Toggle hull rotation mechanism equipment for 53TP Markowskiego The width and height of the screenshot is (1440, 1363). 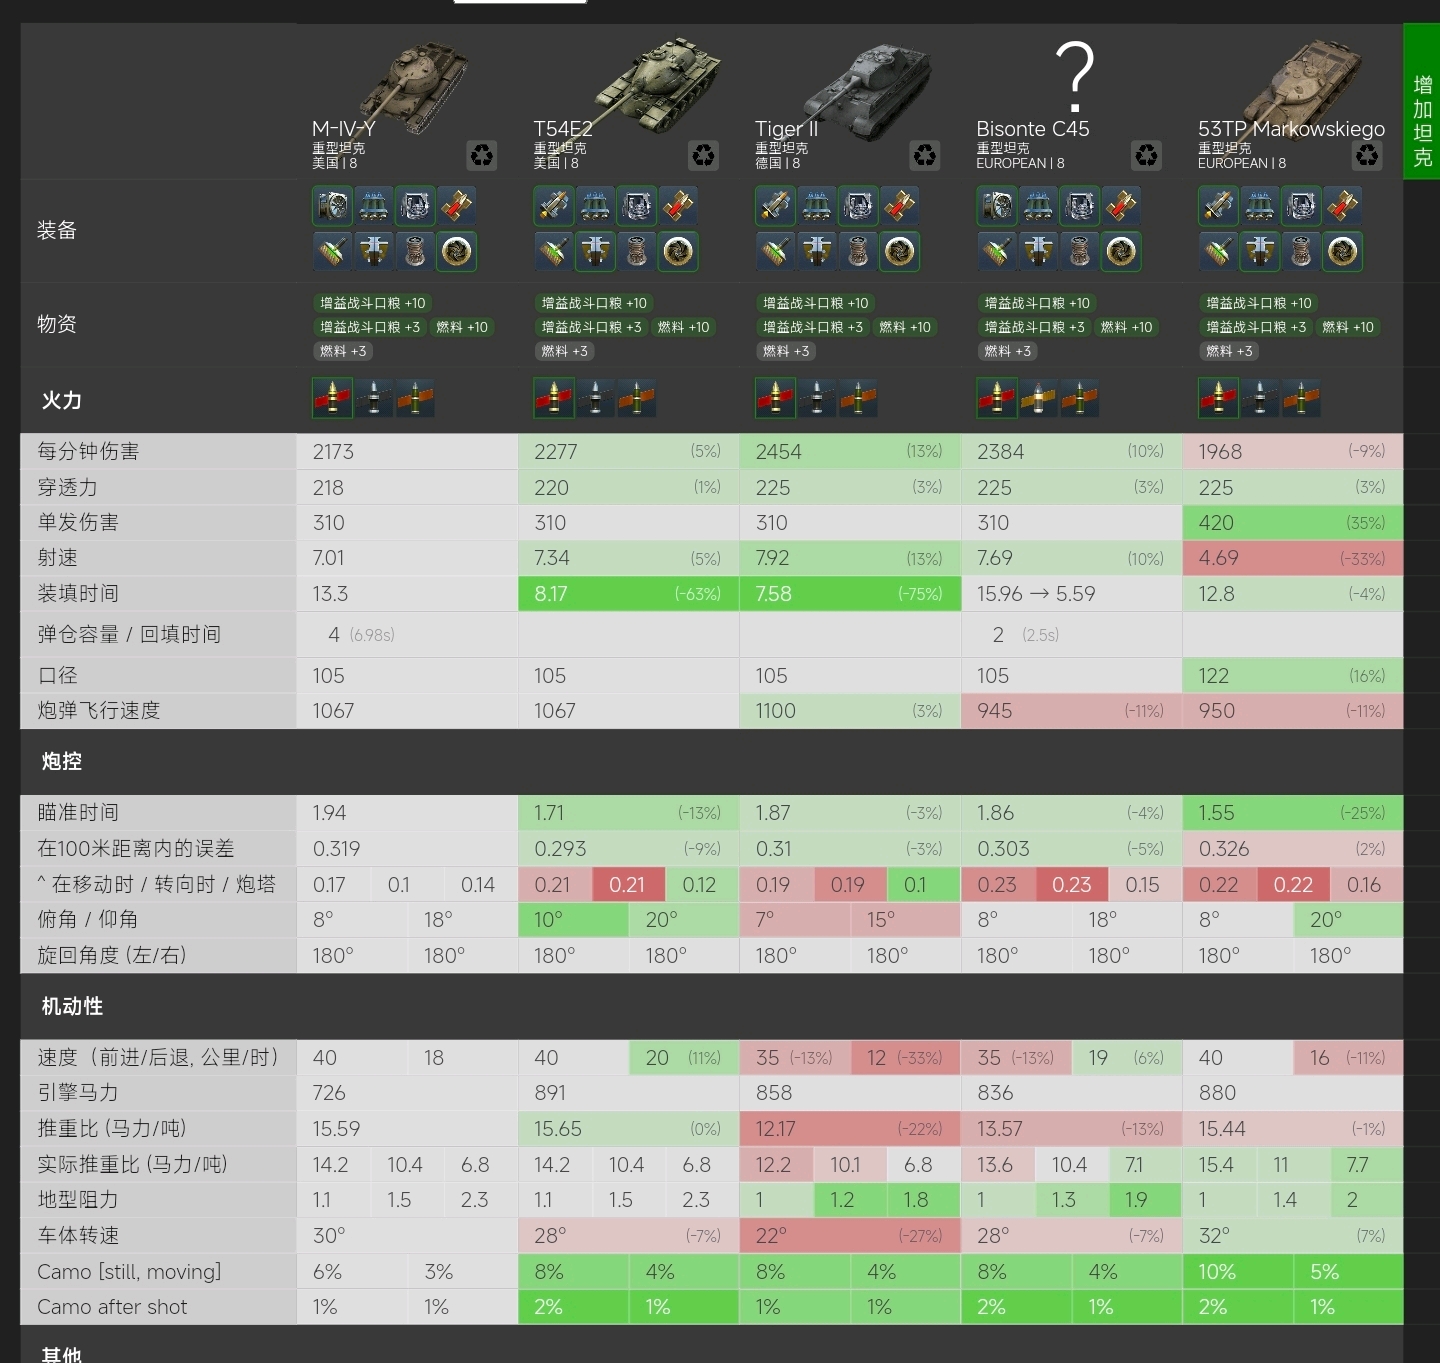tap(1259, 251)
